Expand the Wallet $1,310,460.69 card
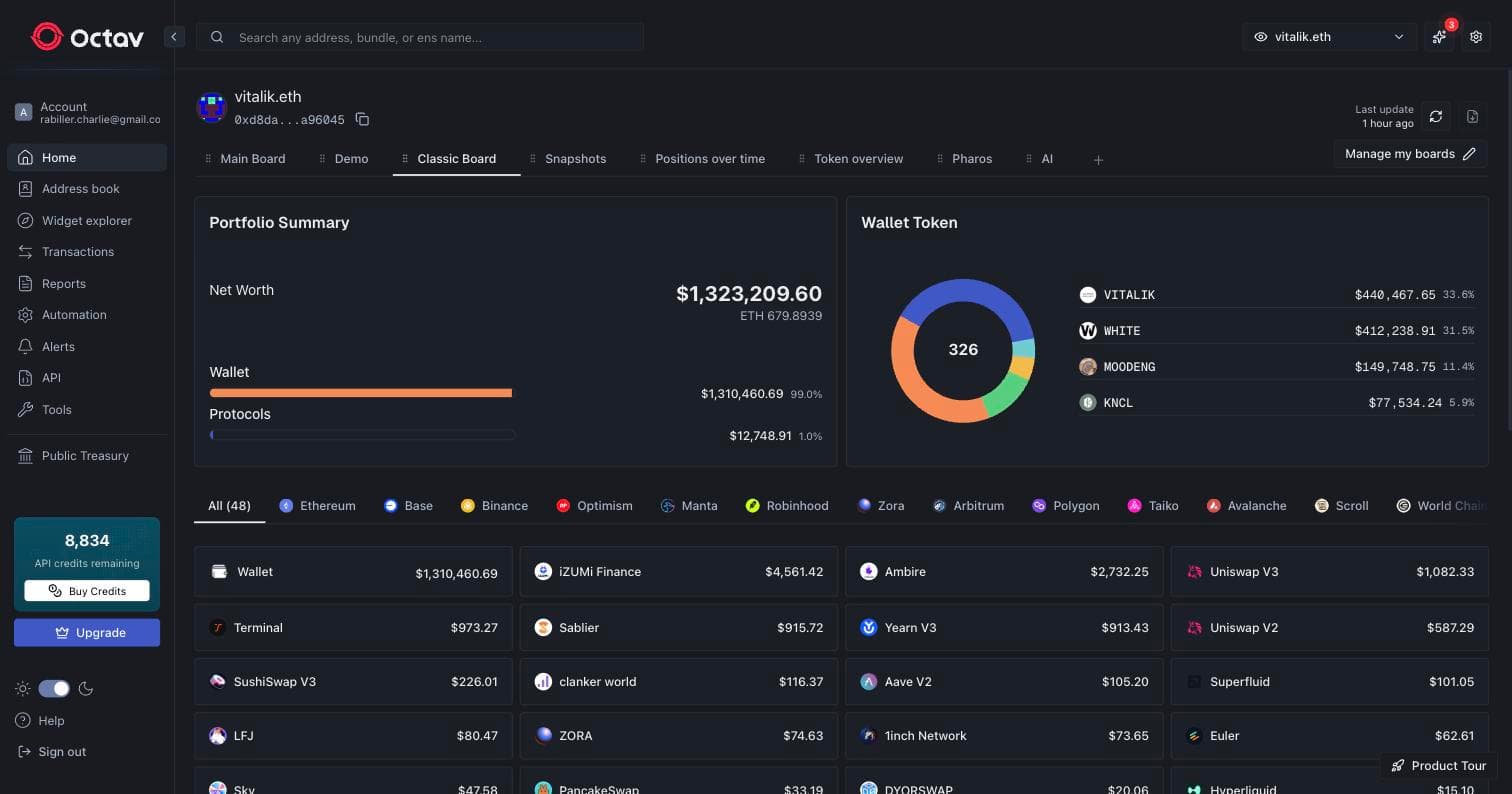The width and height of the screenshot is (1512, 794). (353, 572)
